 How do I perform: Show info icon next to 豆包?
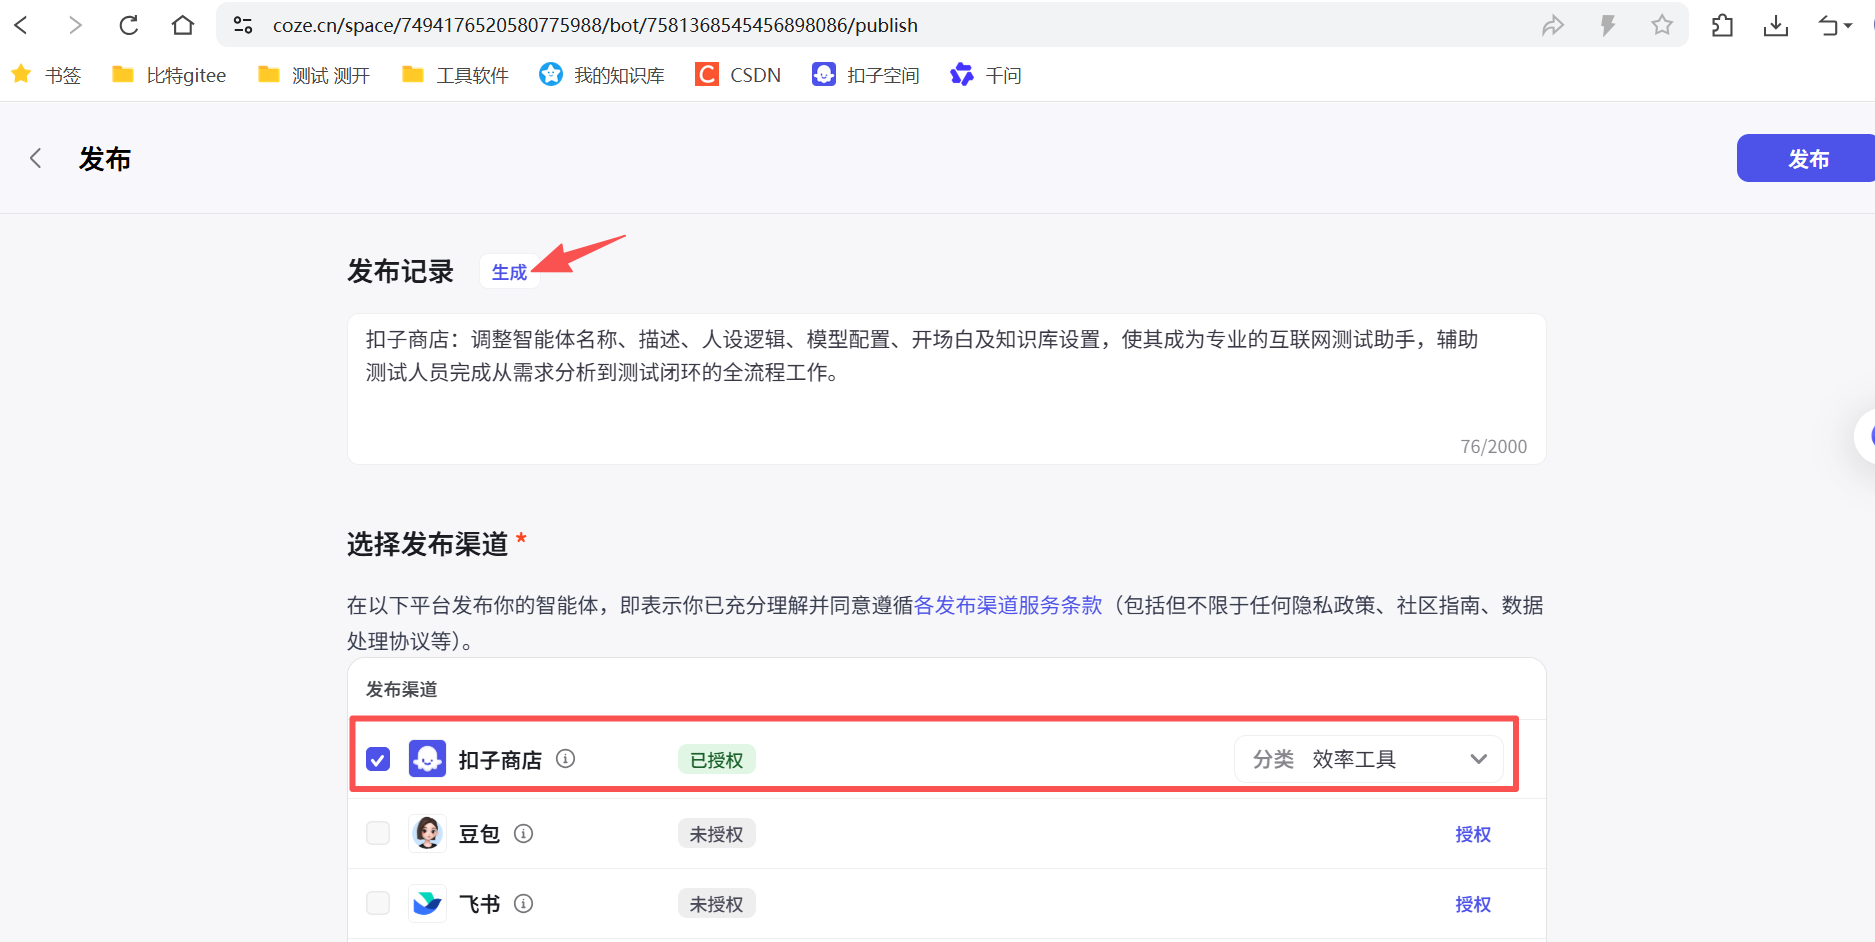tap(524, 833)
